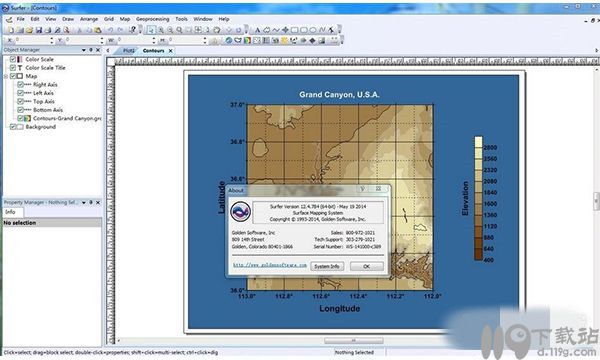Switch to the Plot1 tab
The width and height of the screenshot is (600, 360).
pyautogui.click(x=129, y=50)
